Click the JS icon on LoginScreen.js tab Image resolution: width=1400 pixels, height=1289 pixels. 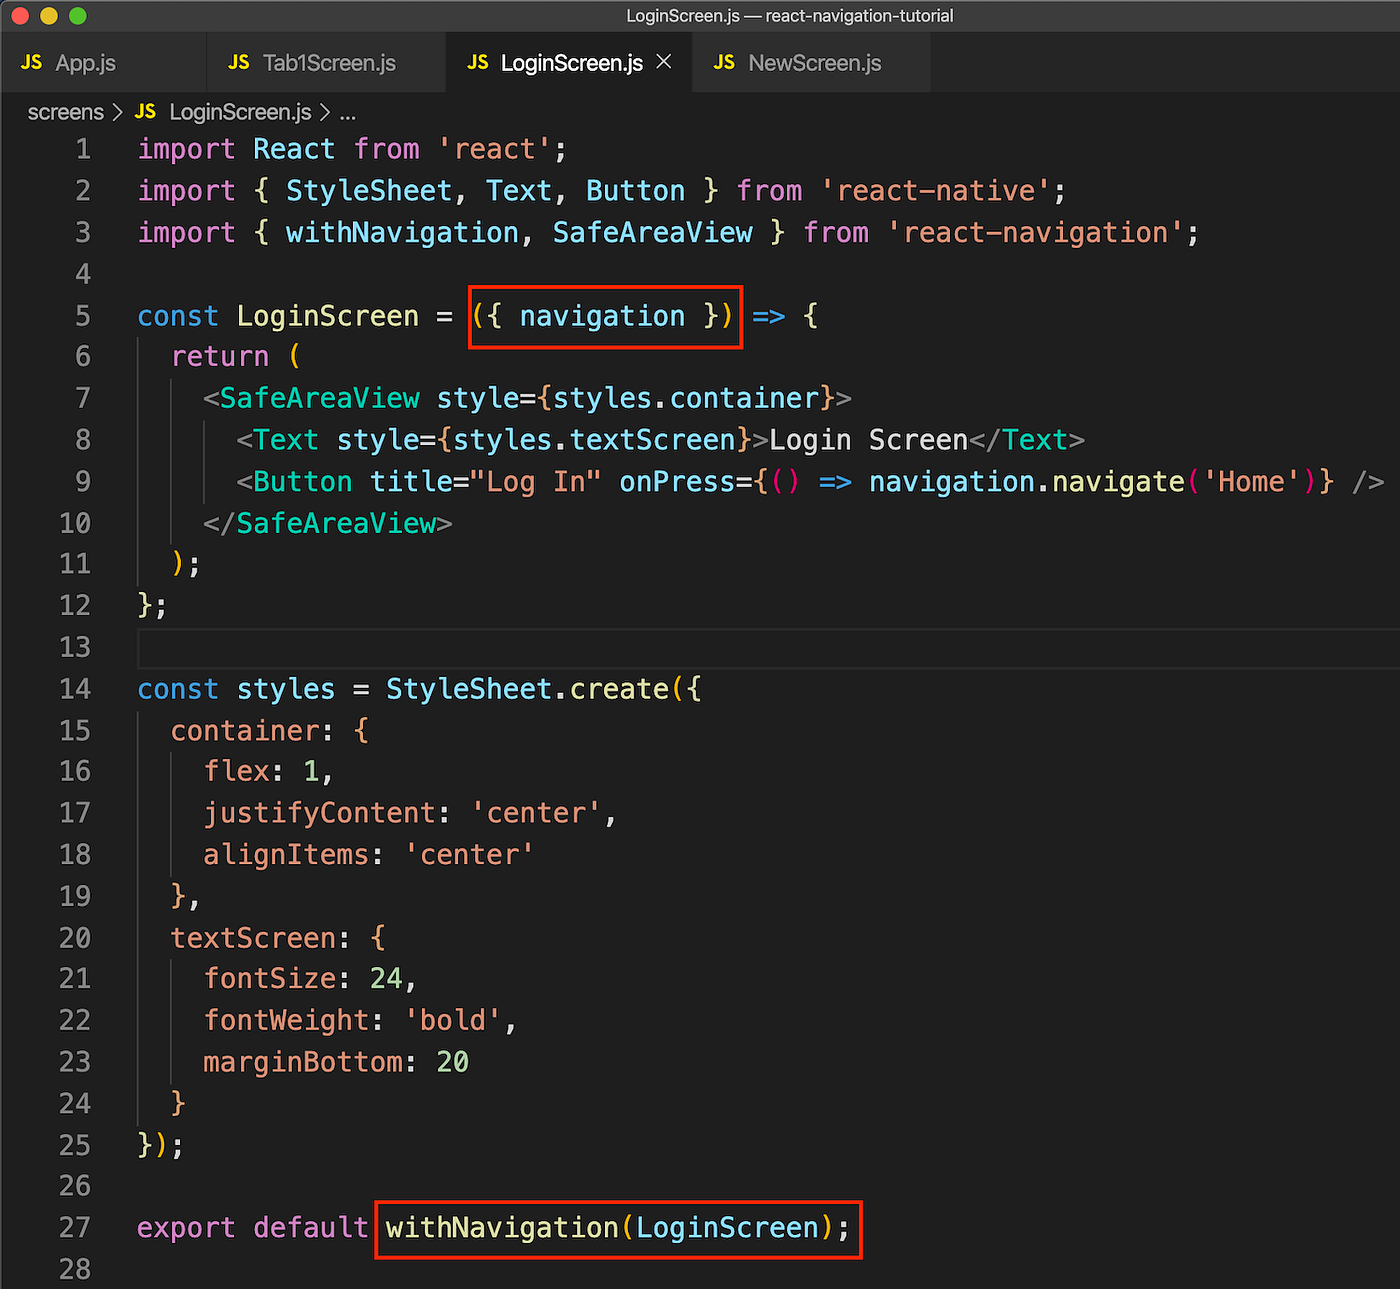pyautogui.click(x=478, y=62)
